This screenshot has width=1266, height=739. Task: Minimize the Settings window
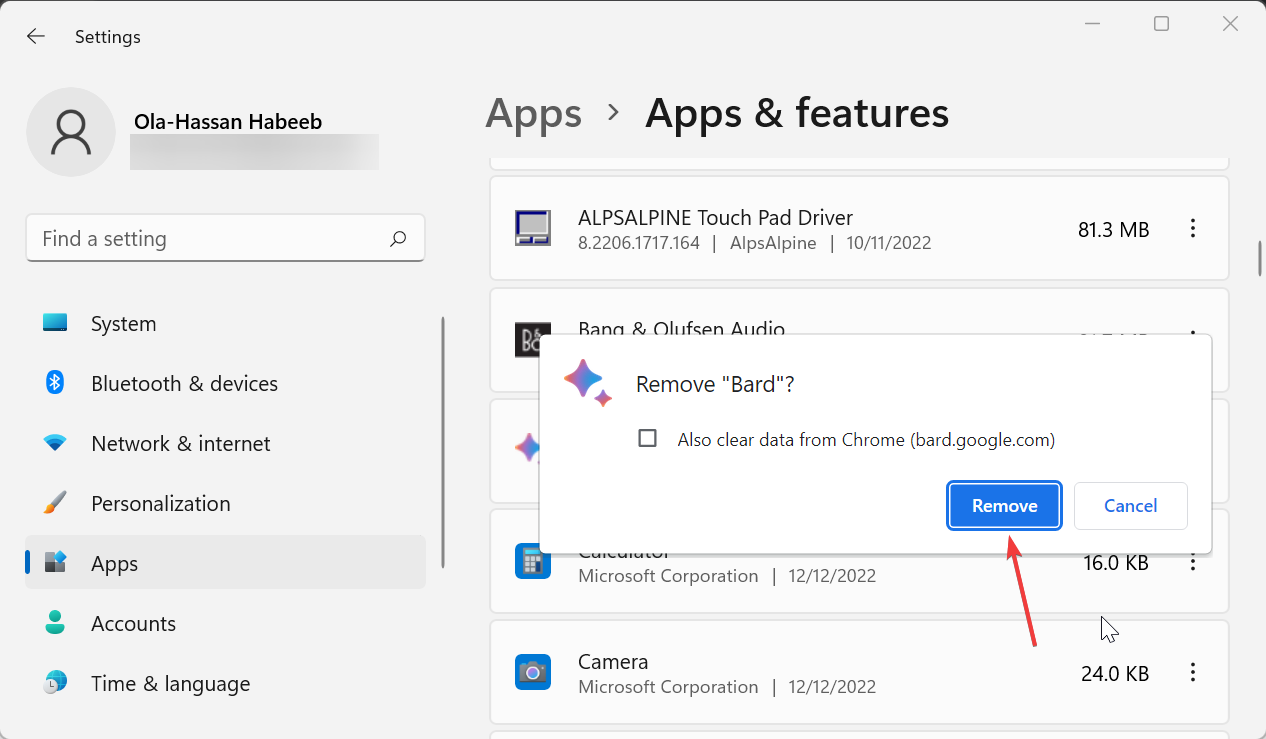1092,24
